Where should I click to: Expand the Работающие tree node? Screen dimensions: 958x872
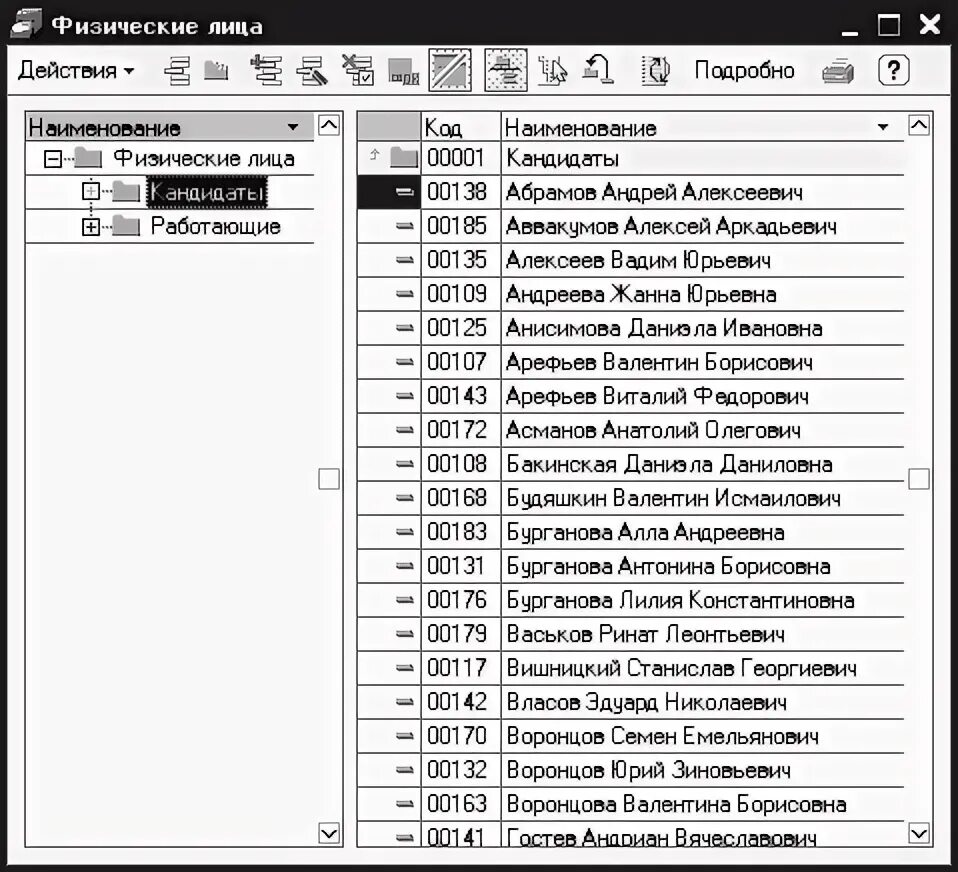point(90,227)
